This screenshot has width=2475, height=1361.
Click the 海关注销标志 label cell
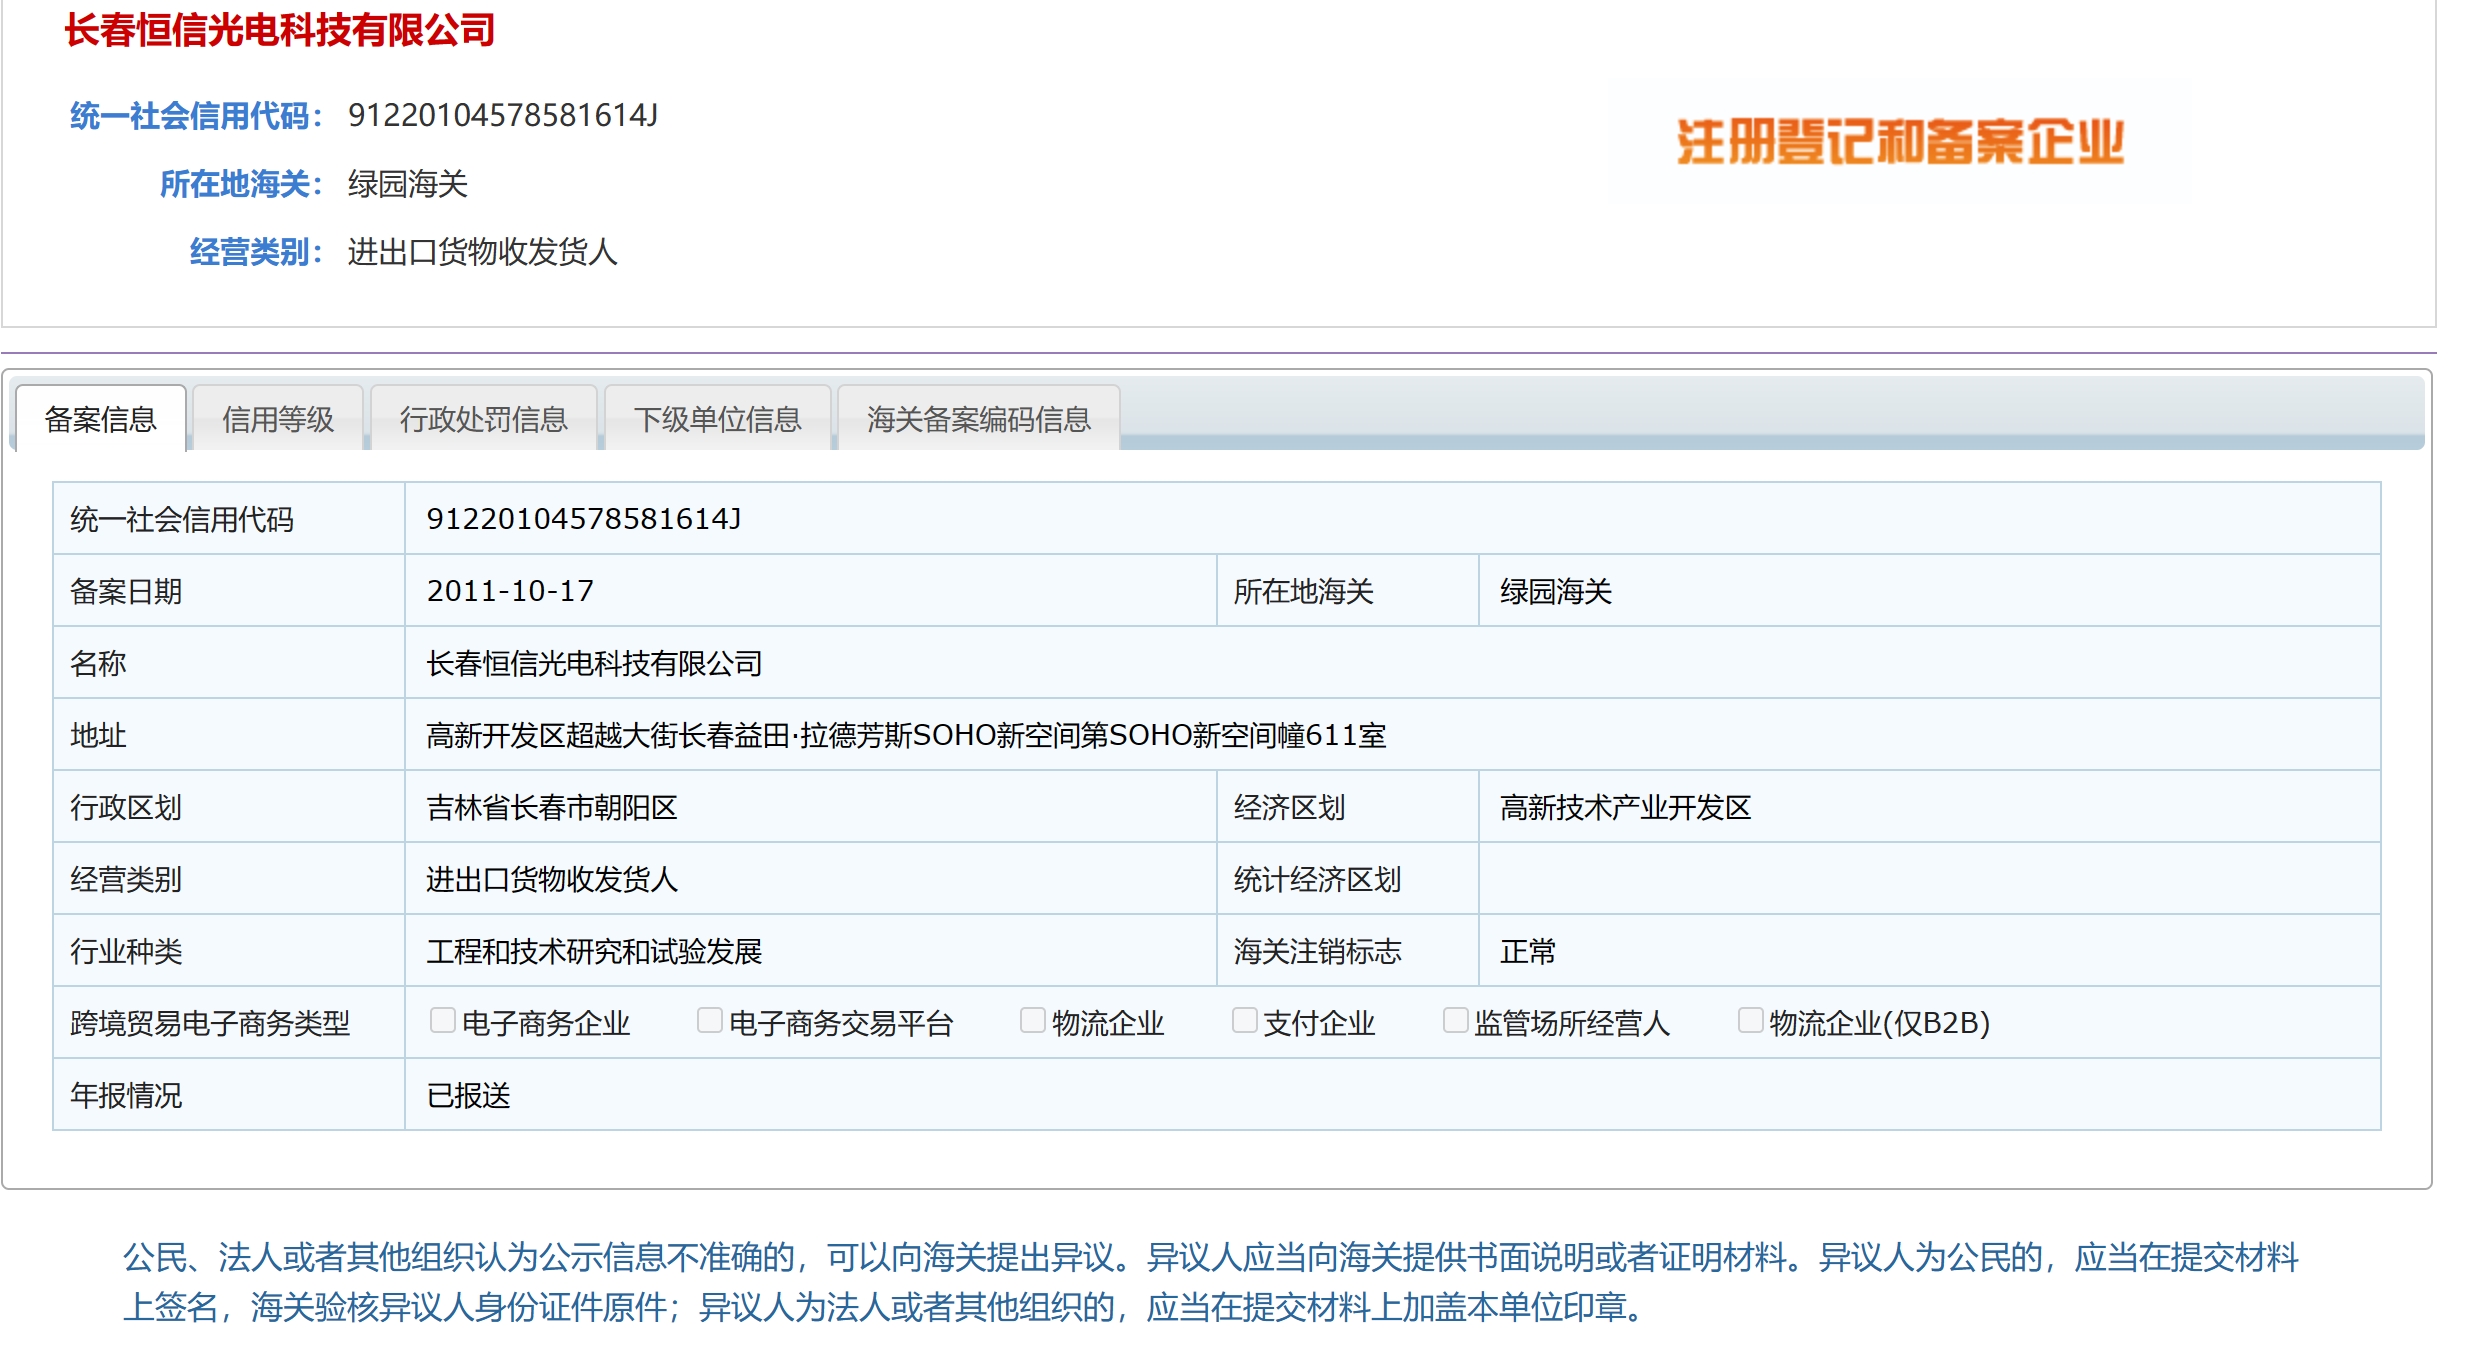(x=1347, y=951)
